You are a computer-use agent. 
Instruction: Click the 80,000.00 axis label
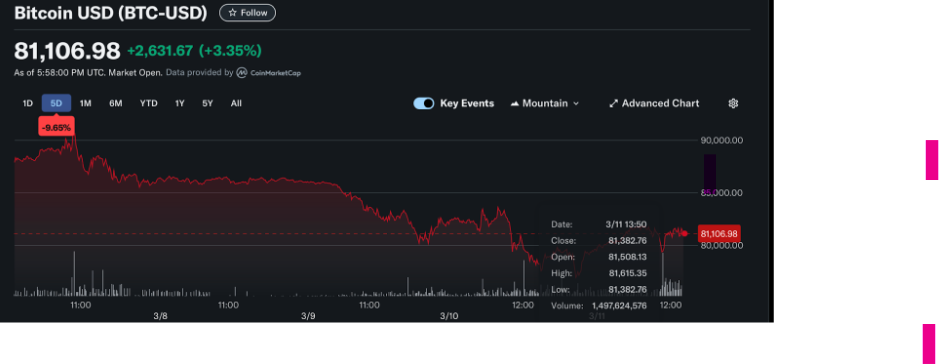pos(722,245)
